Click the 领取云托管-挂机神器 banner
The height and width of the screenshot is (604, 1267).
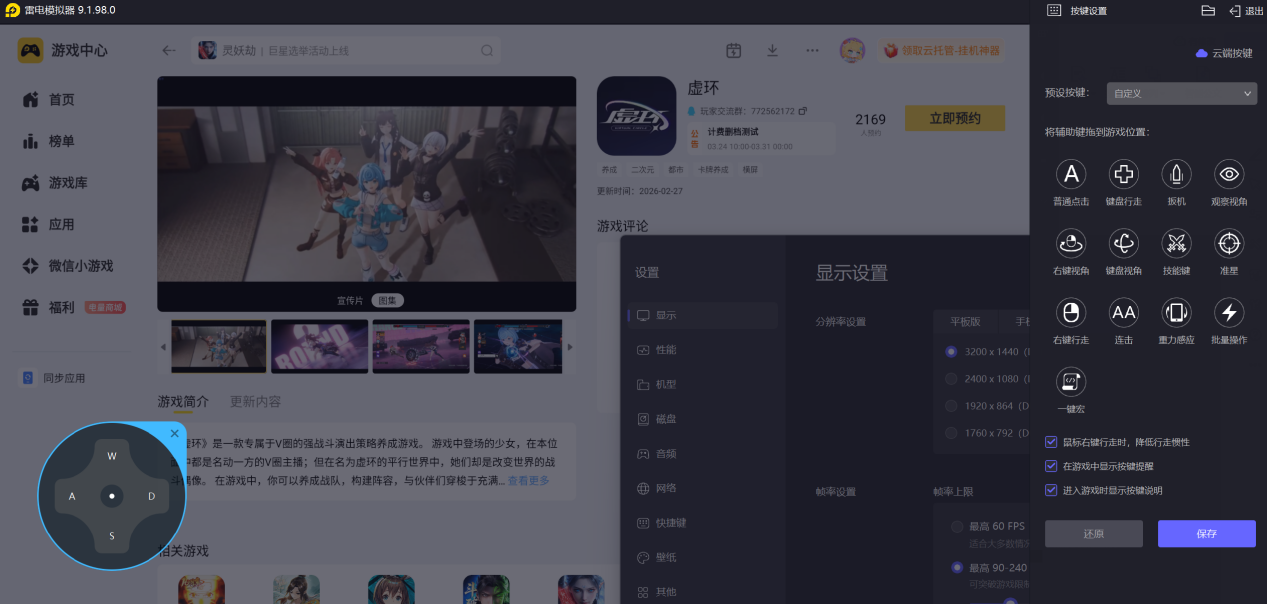coord(940,50)
